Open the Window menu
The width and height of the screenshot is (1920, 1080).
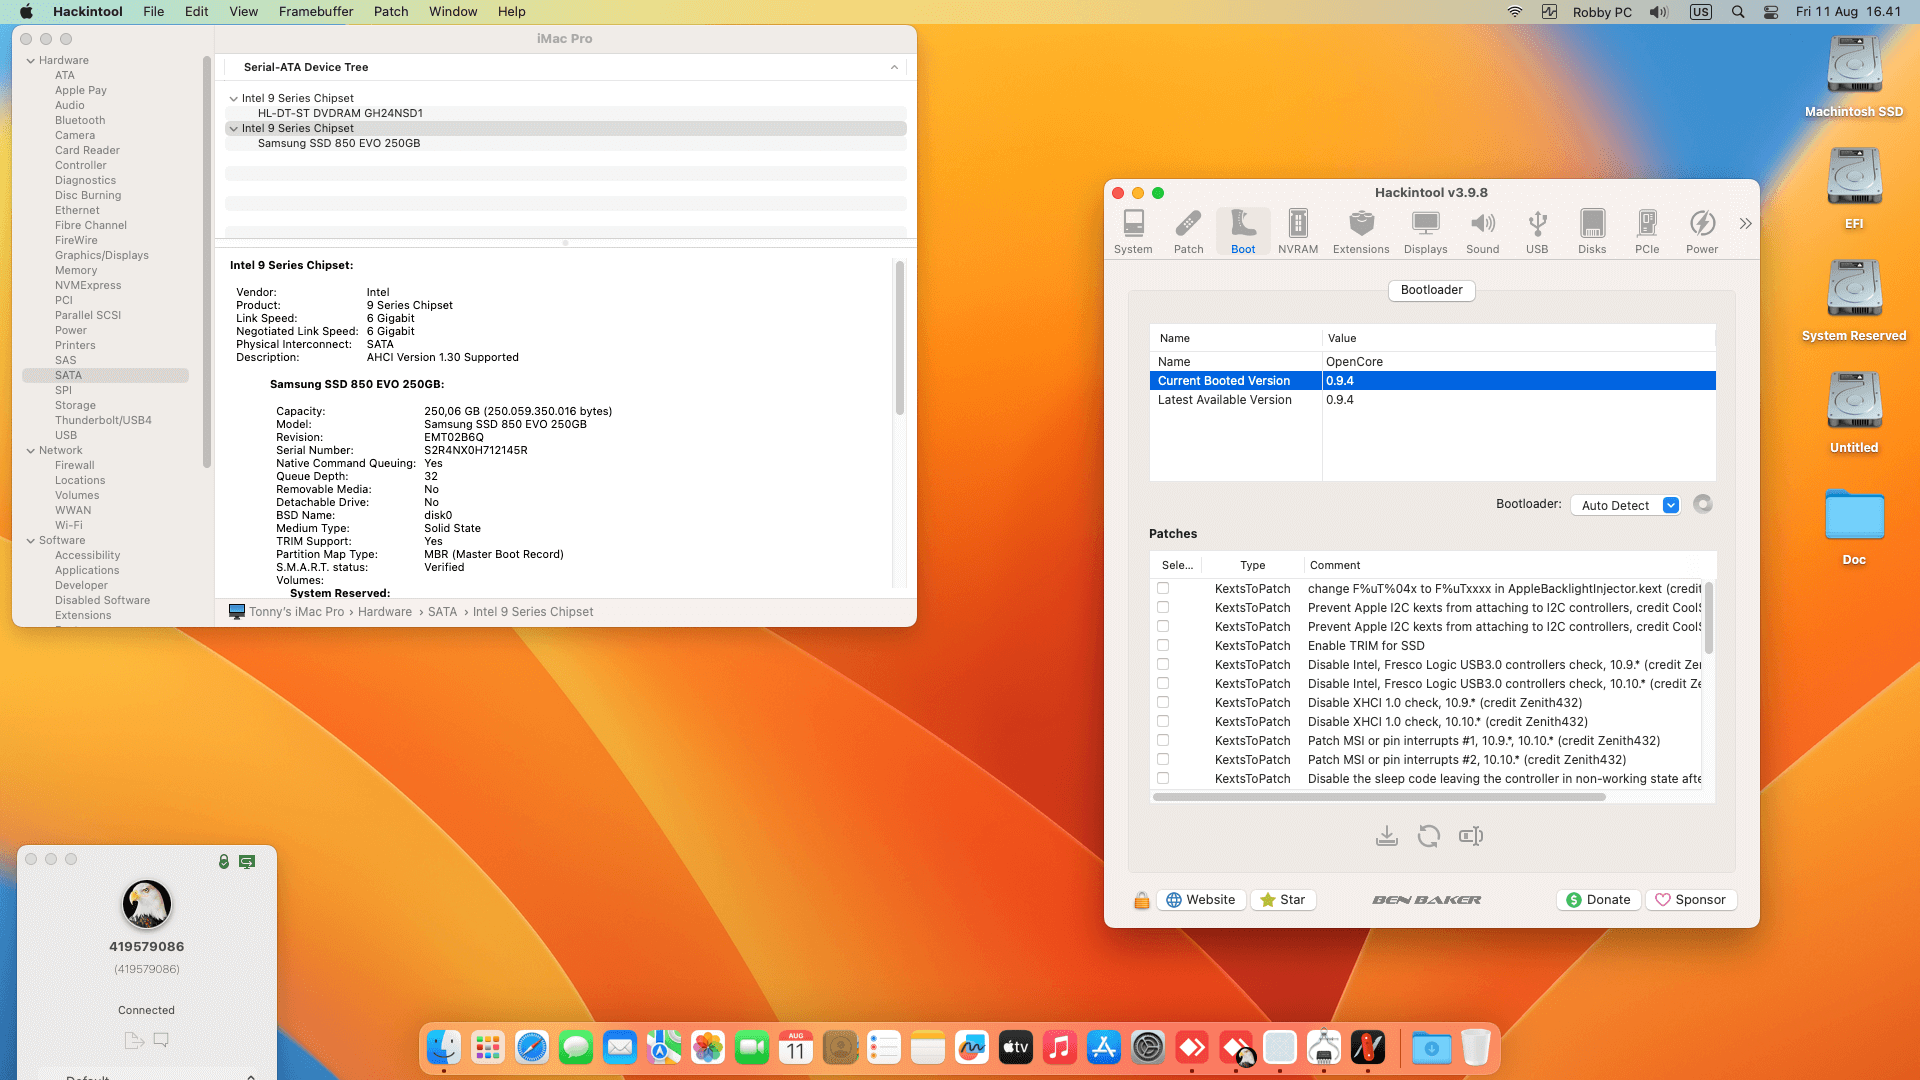point(453,12)
